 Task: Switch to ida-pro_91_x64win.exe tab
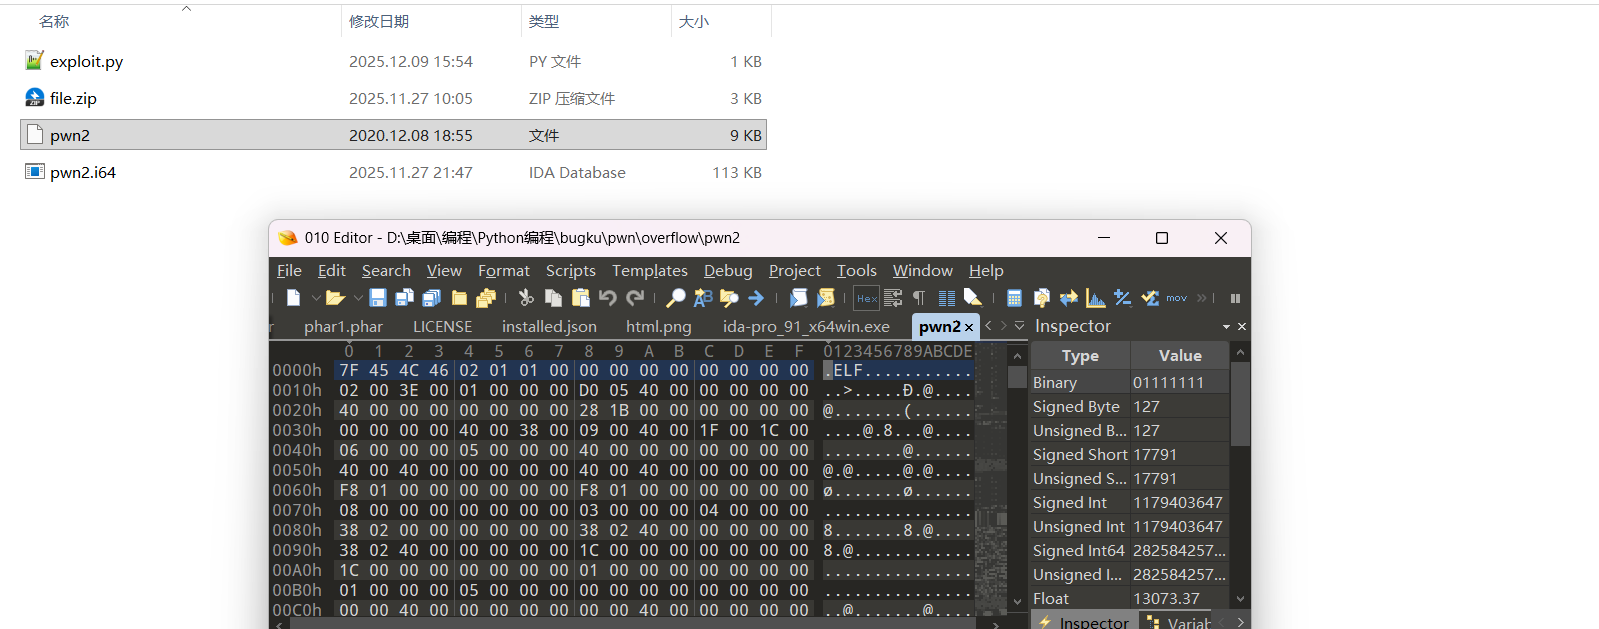point(806,327)
